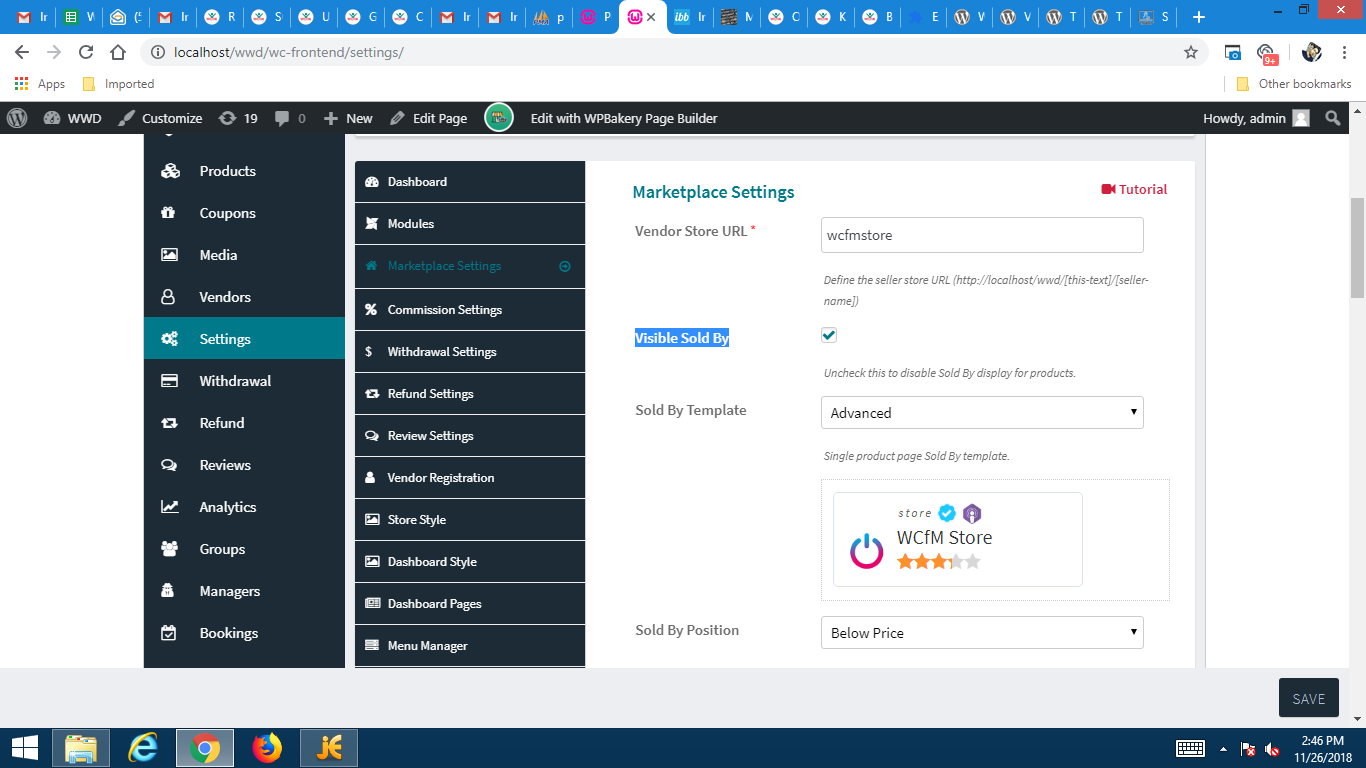Screen dimensions: 1366x768
Task: Bookmark this page with the star icon
Action: click(x=1191, y=52)
